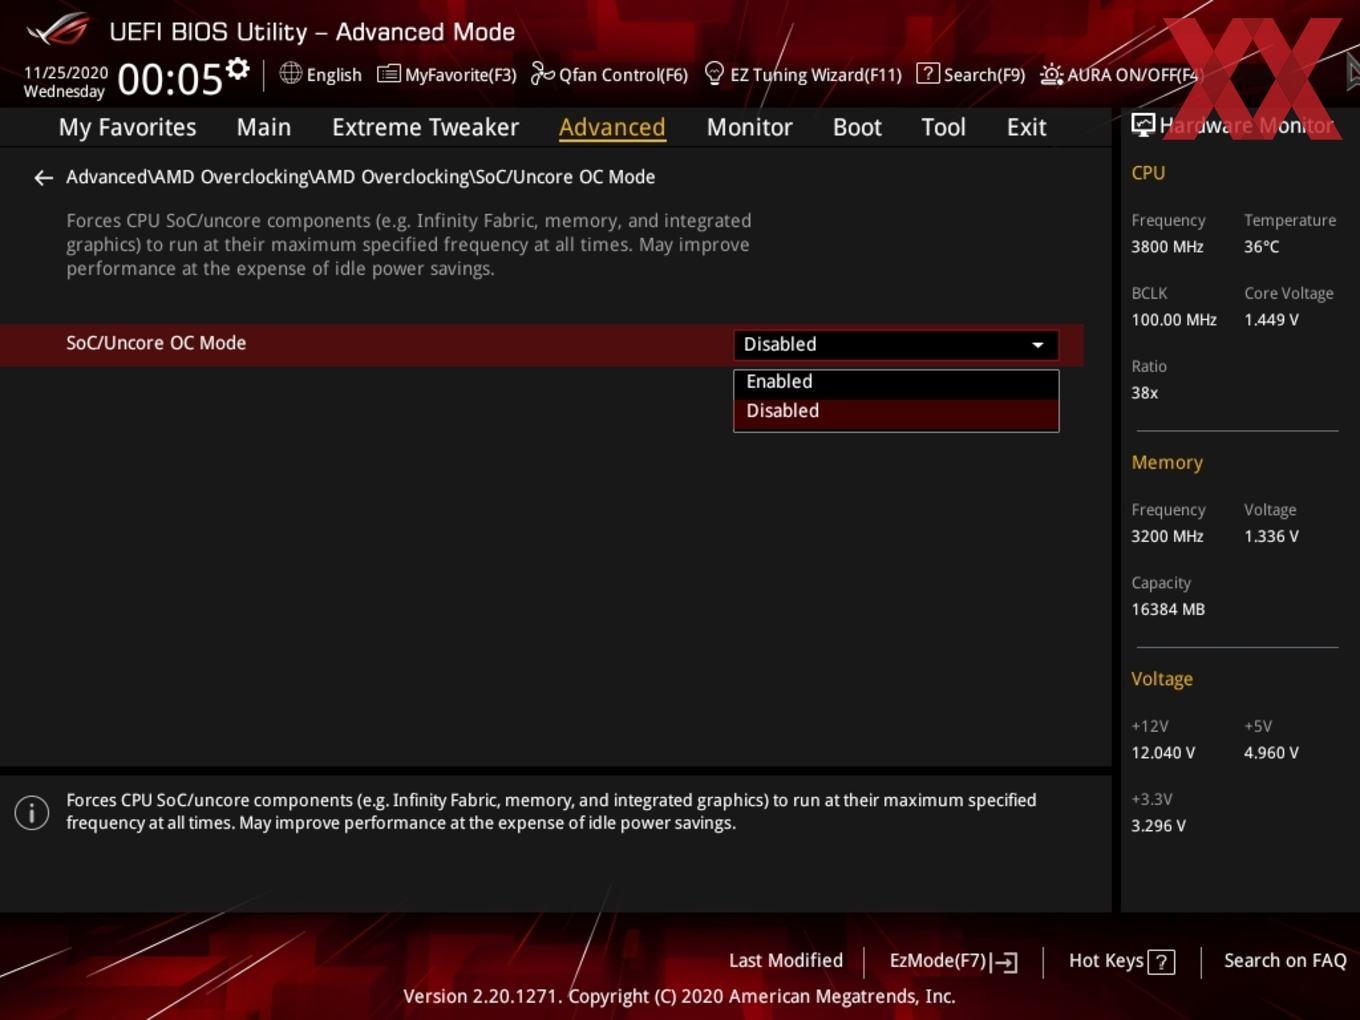Image resolution: width=1360 pixels, height=1020 pixels.
Task: Click the Memory section heading
Action: click(x=1167, y=463)
